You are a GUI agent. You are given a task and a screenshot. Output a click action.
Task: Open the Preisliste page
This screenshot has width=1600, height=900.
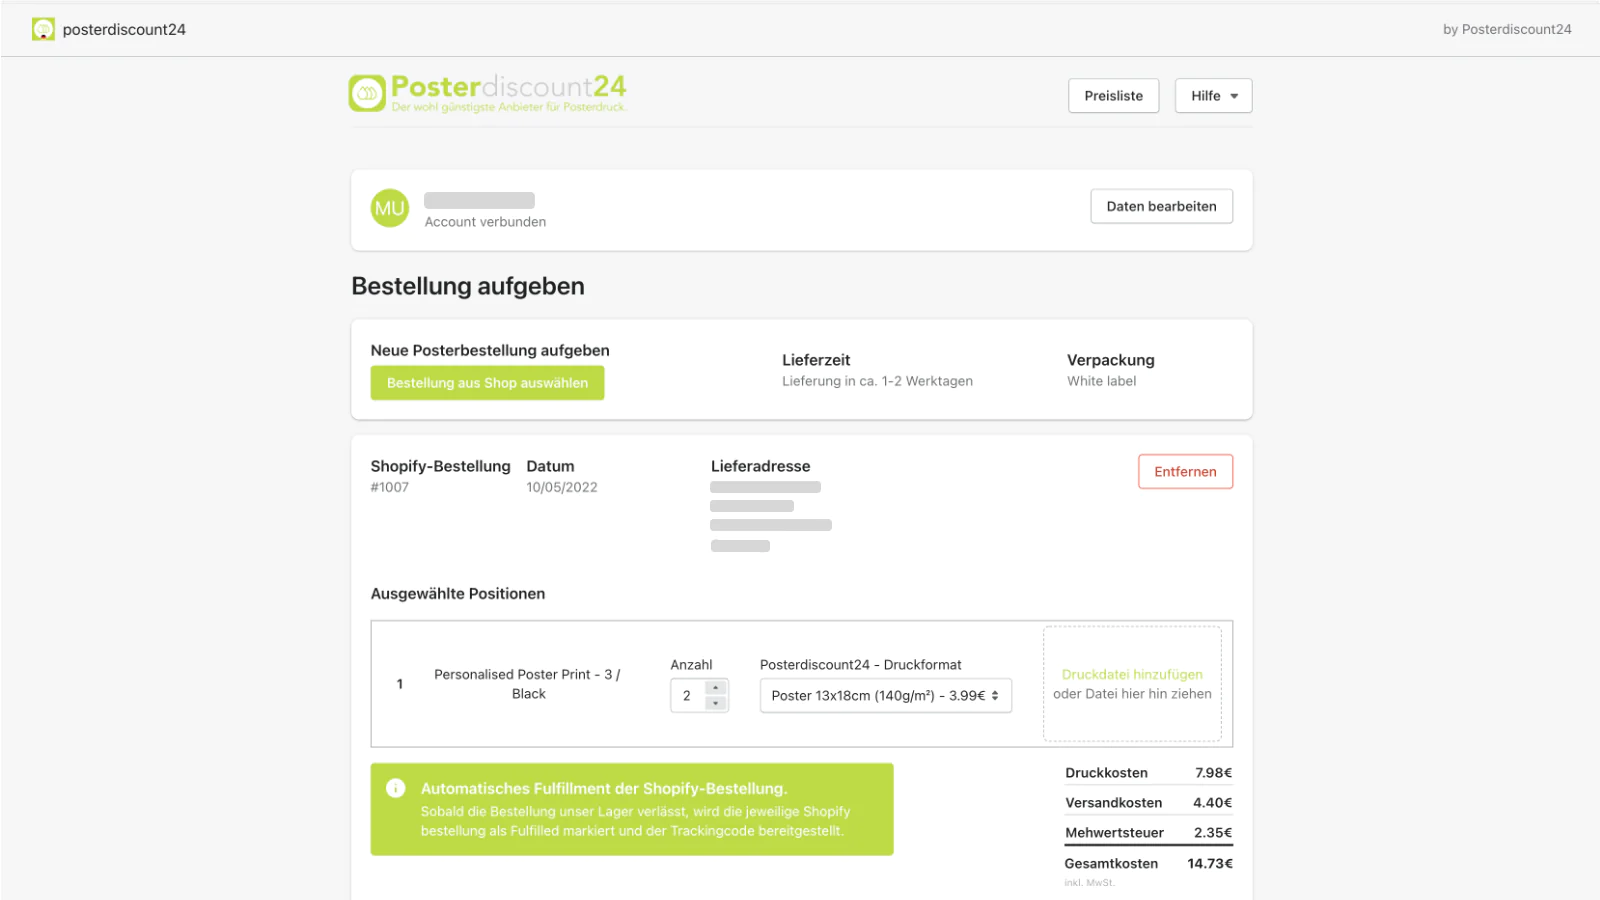click(1113, 96)
